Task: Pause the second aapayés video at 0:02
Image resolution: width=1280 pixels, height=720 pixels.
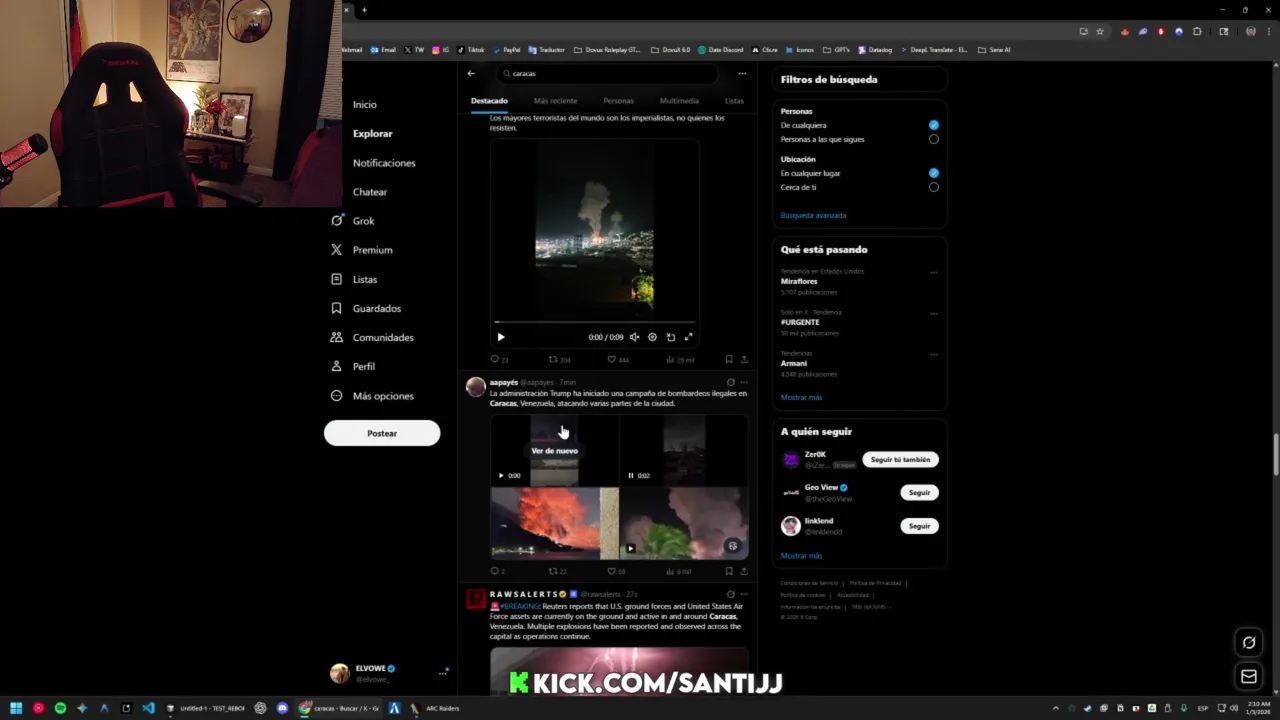Action: 630,476
